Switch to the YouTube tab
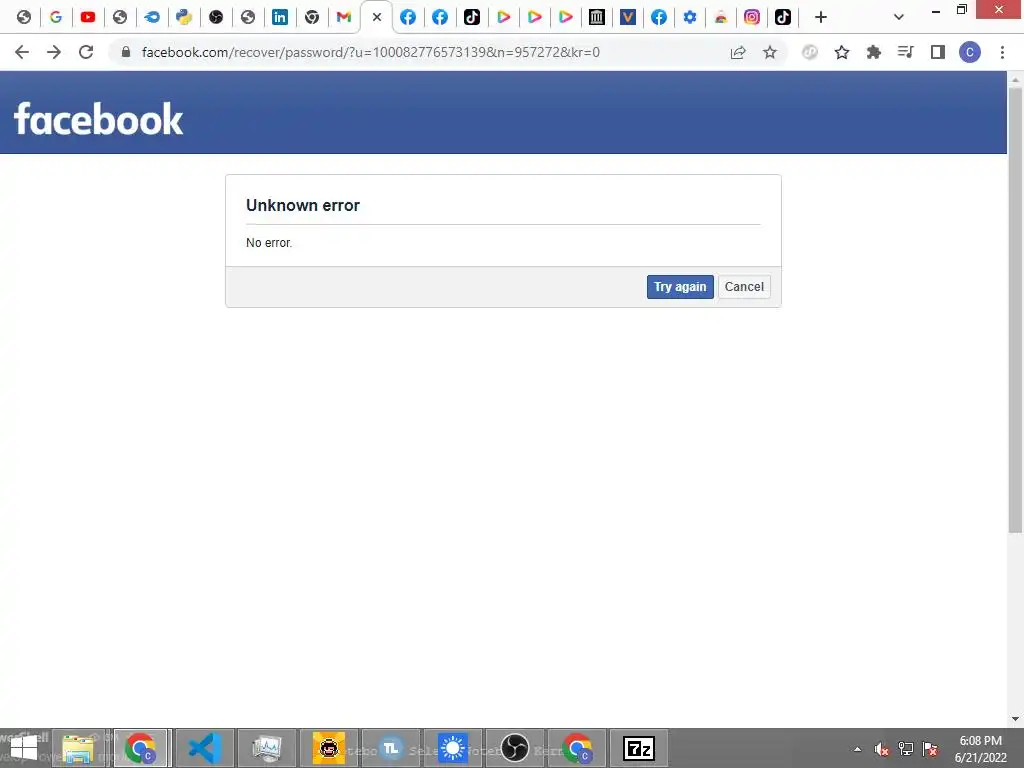 point(88,17)
